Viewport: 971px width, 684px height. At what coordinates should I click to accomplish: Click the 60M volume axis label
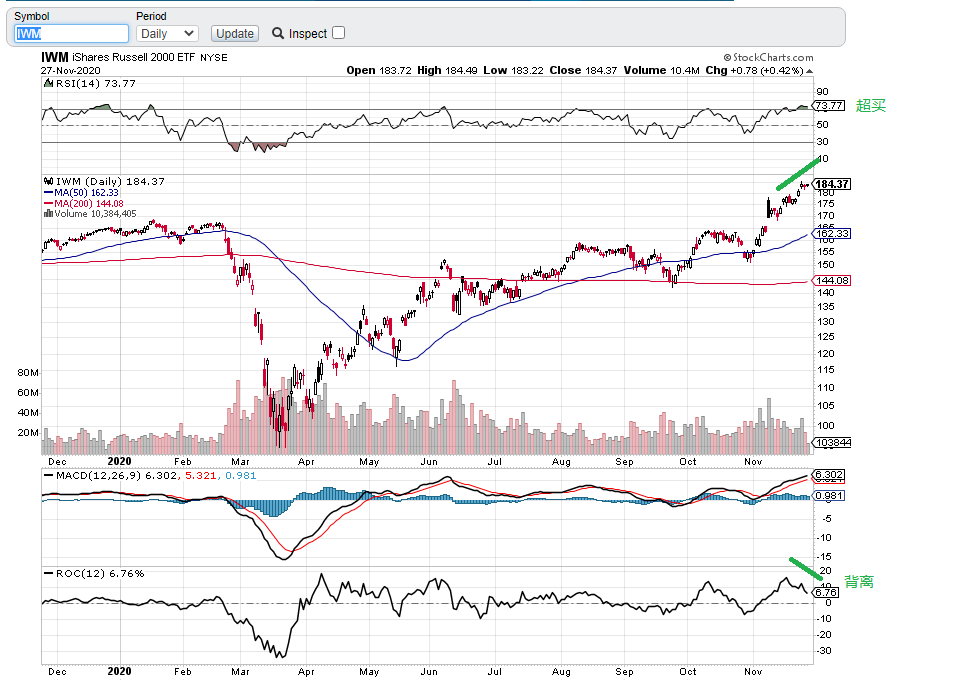(28, 392)
